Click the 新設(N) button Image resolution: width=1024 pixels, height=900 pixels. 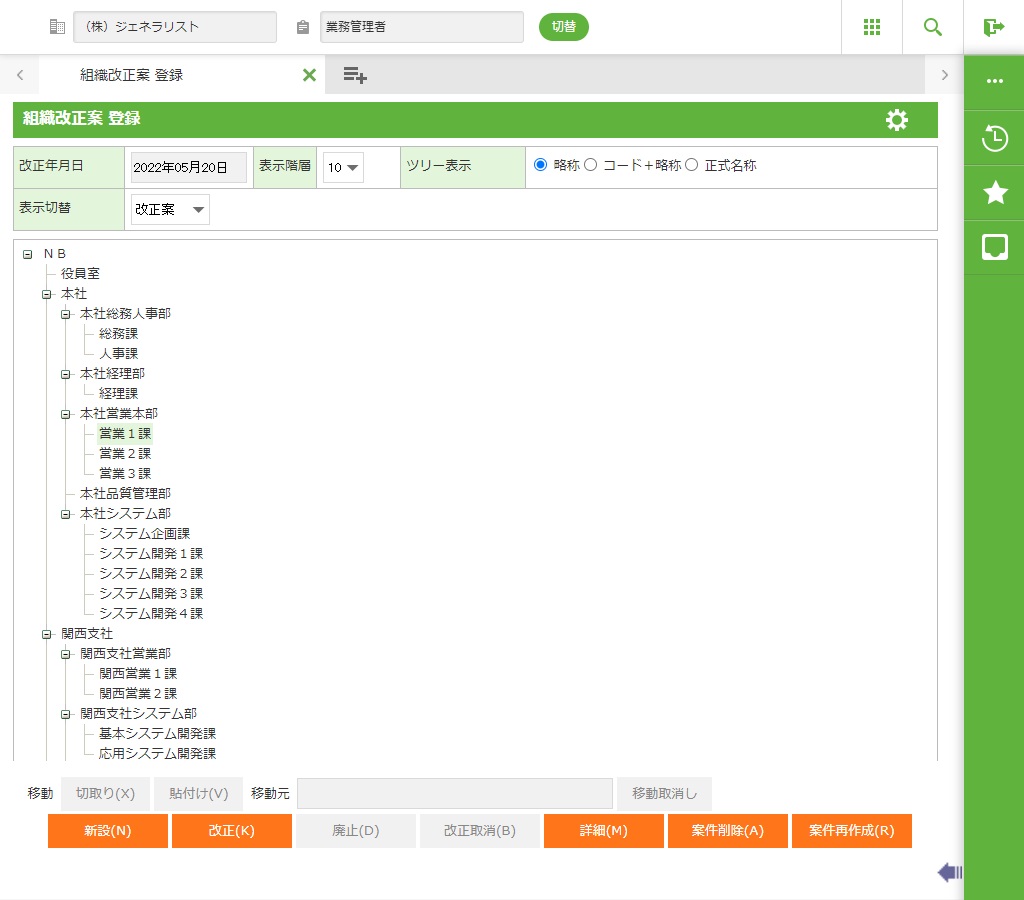(x=107, y=831)
